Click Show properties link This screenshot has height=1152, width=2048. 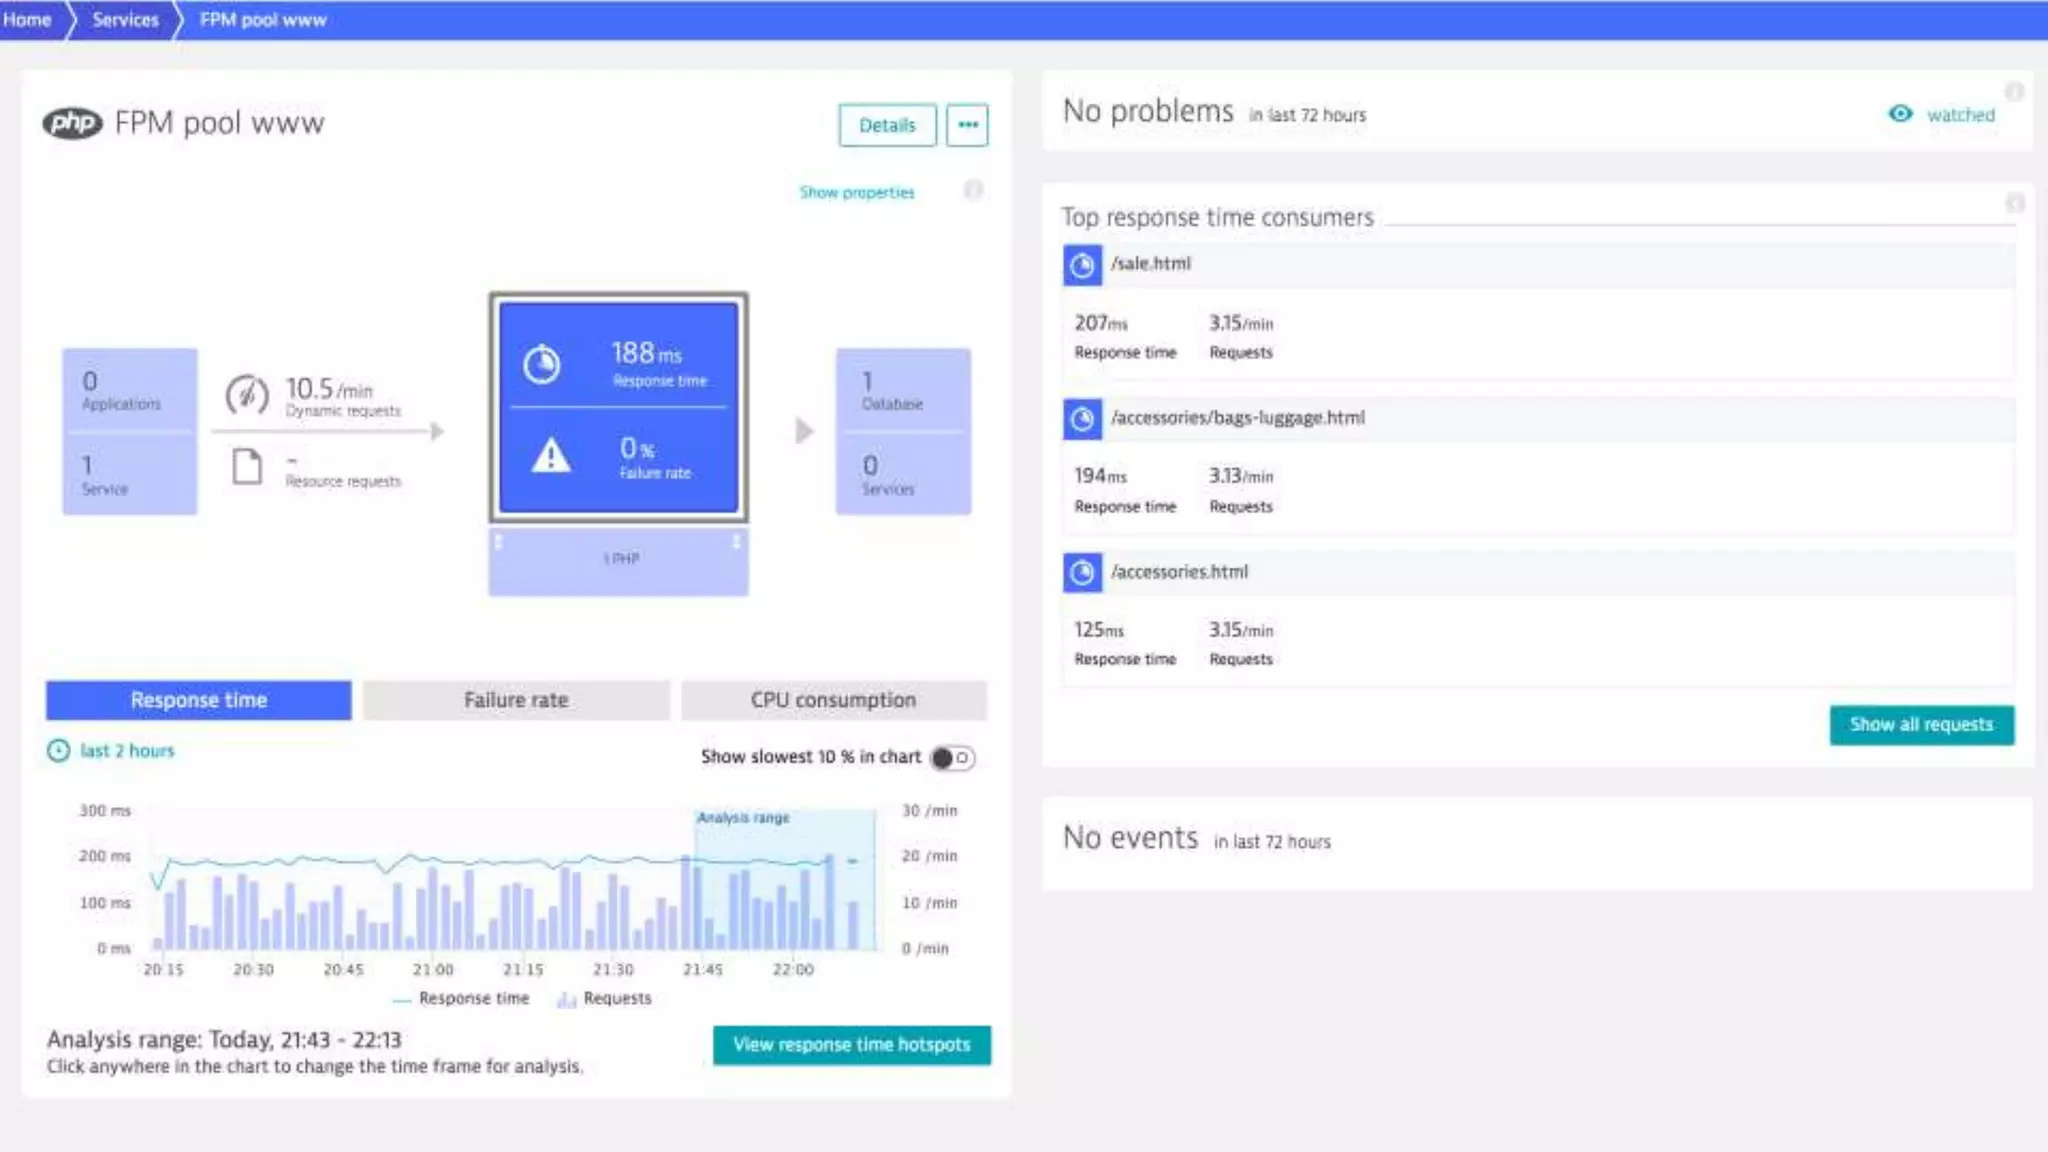click(856, 192)
